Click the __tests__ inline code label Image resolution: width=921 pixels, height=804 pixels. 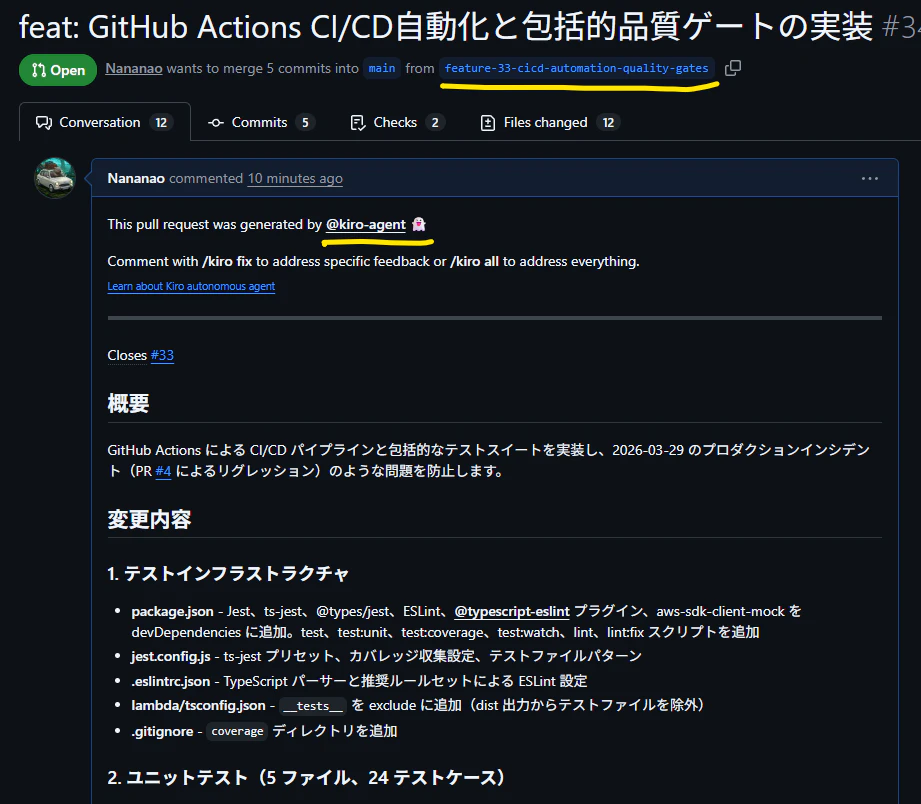(312, 705)
